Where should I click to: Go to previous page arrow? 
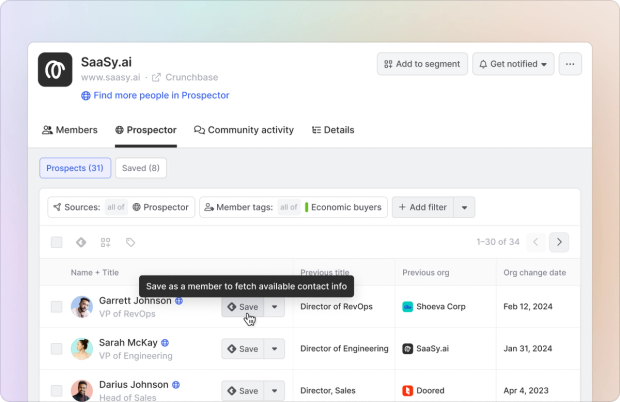coord(536,242)
